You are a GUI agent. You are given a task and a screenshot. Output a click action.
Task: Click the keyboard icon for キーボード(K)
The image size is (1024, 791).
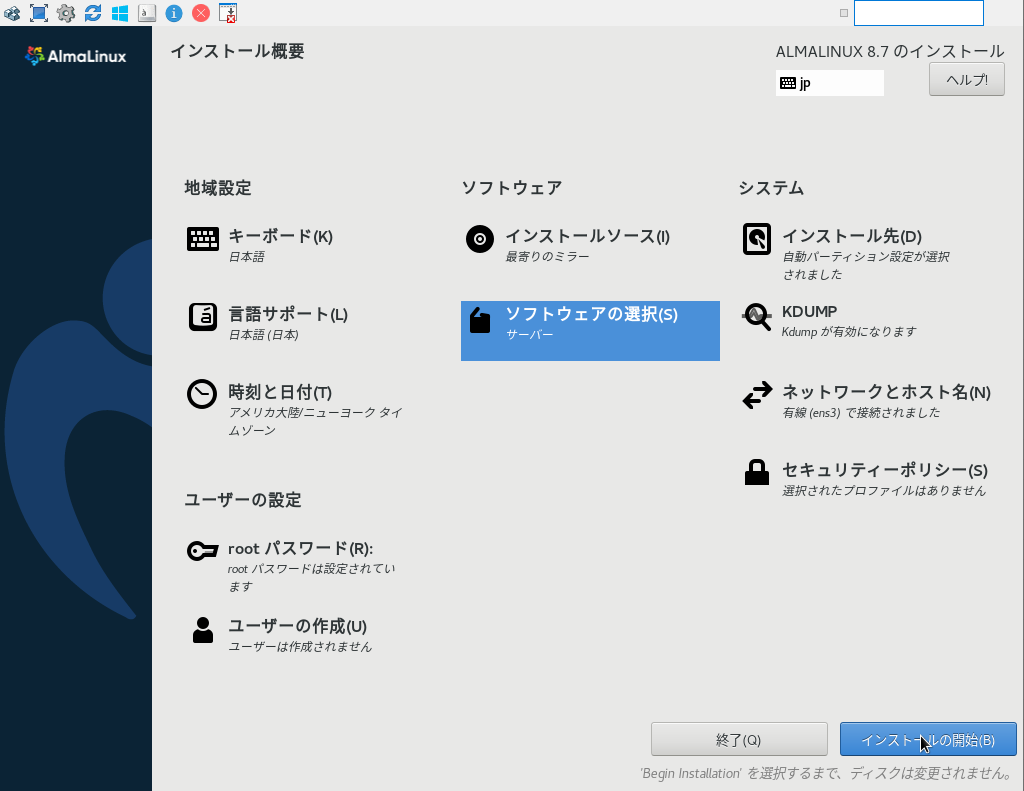point(203,239)
